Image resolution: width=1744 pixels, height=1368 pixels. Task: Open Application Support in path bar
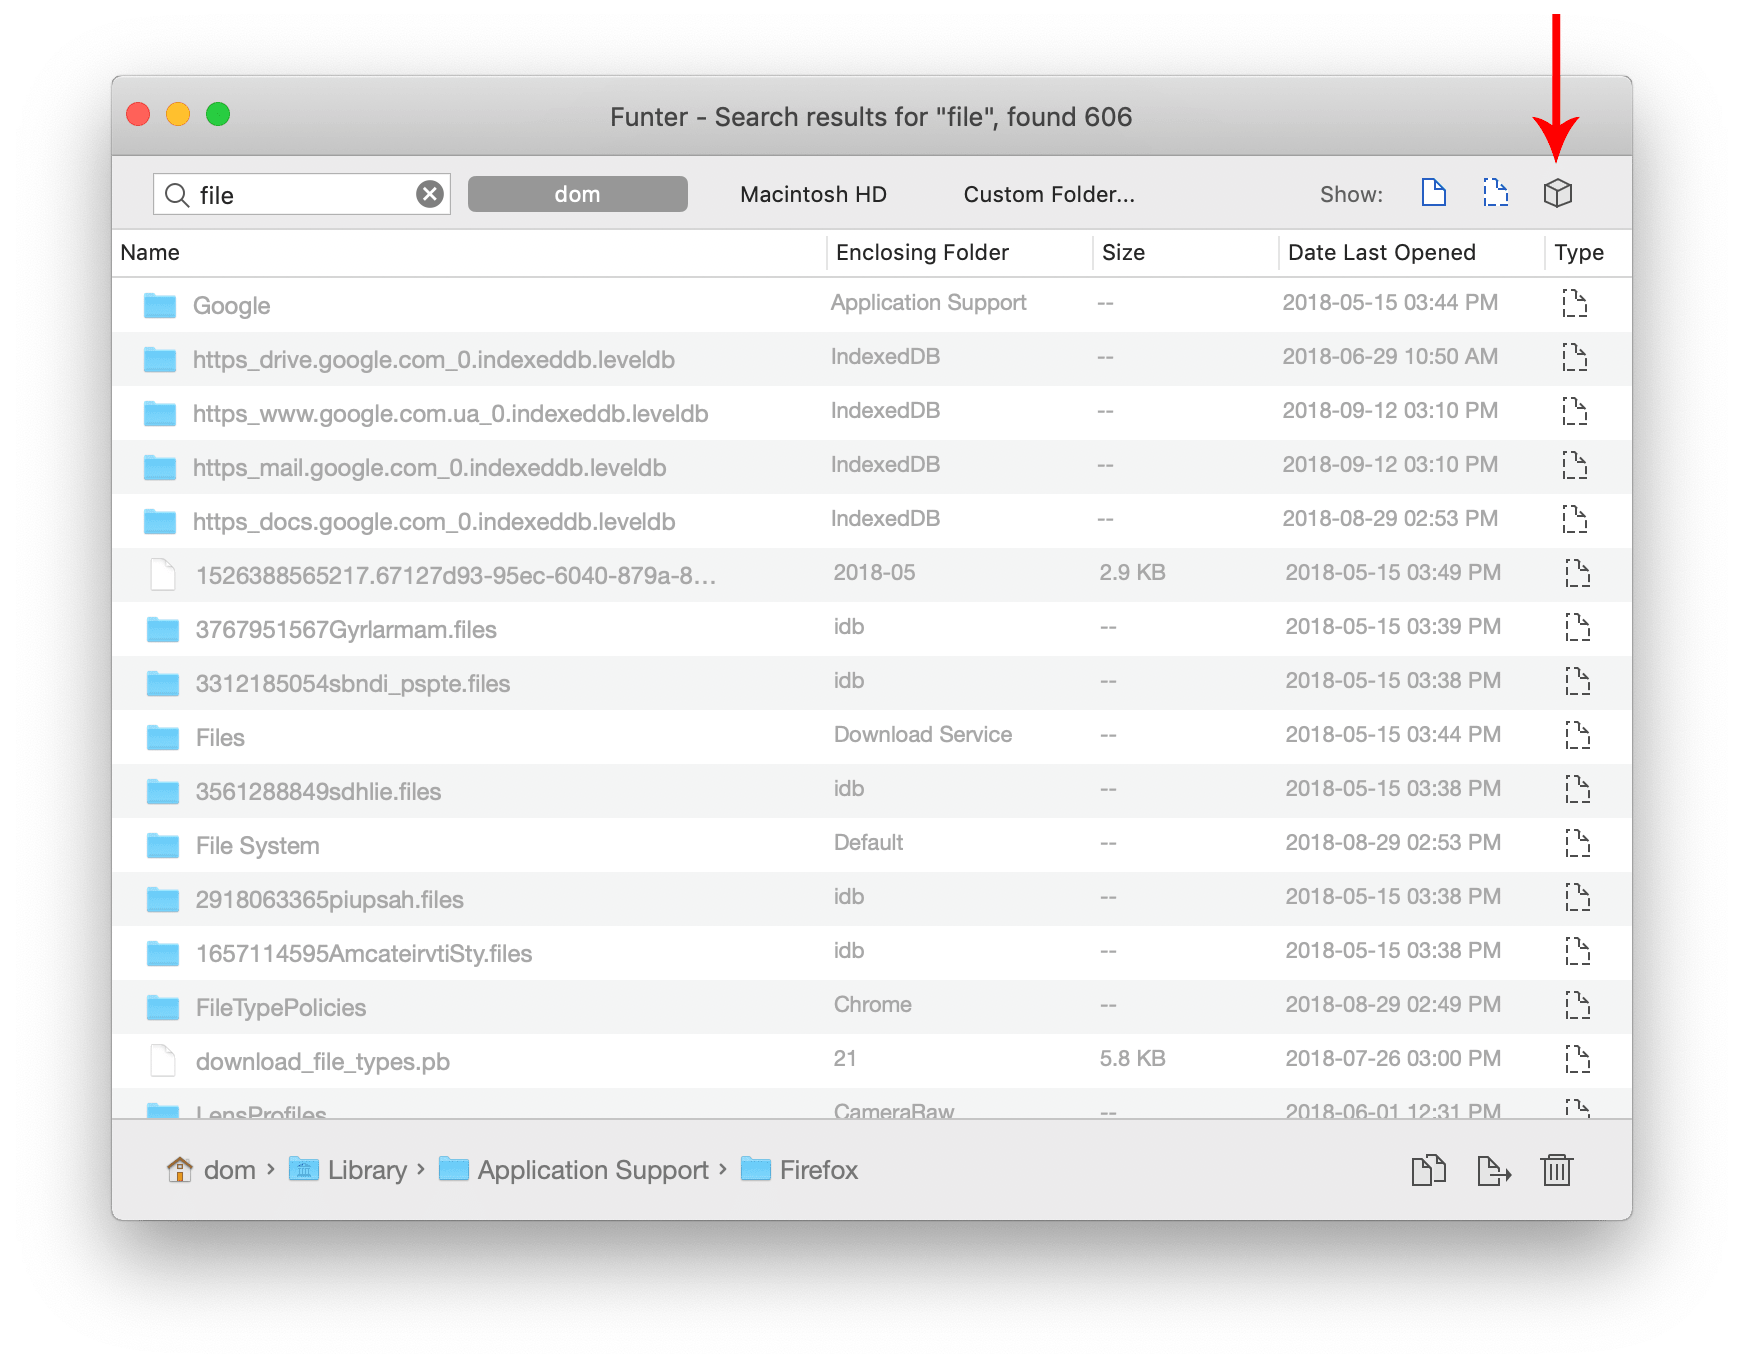click(593, 1170)
